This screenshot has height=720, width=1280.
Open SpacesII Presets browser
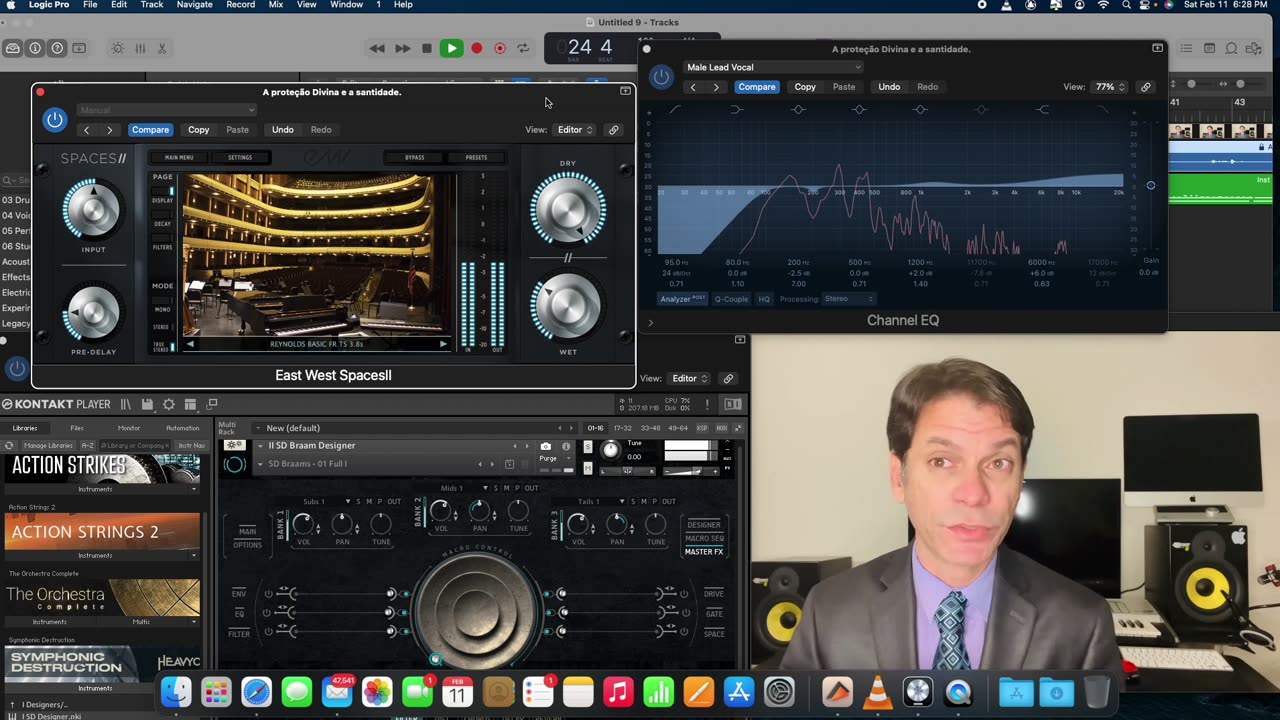[x=476, y=157]
